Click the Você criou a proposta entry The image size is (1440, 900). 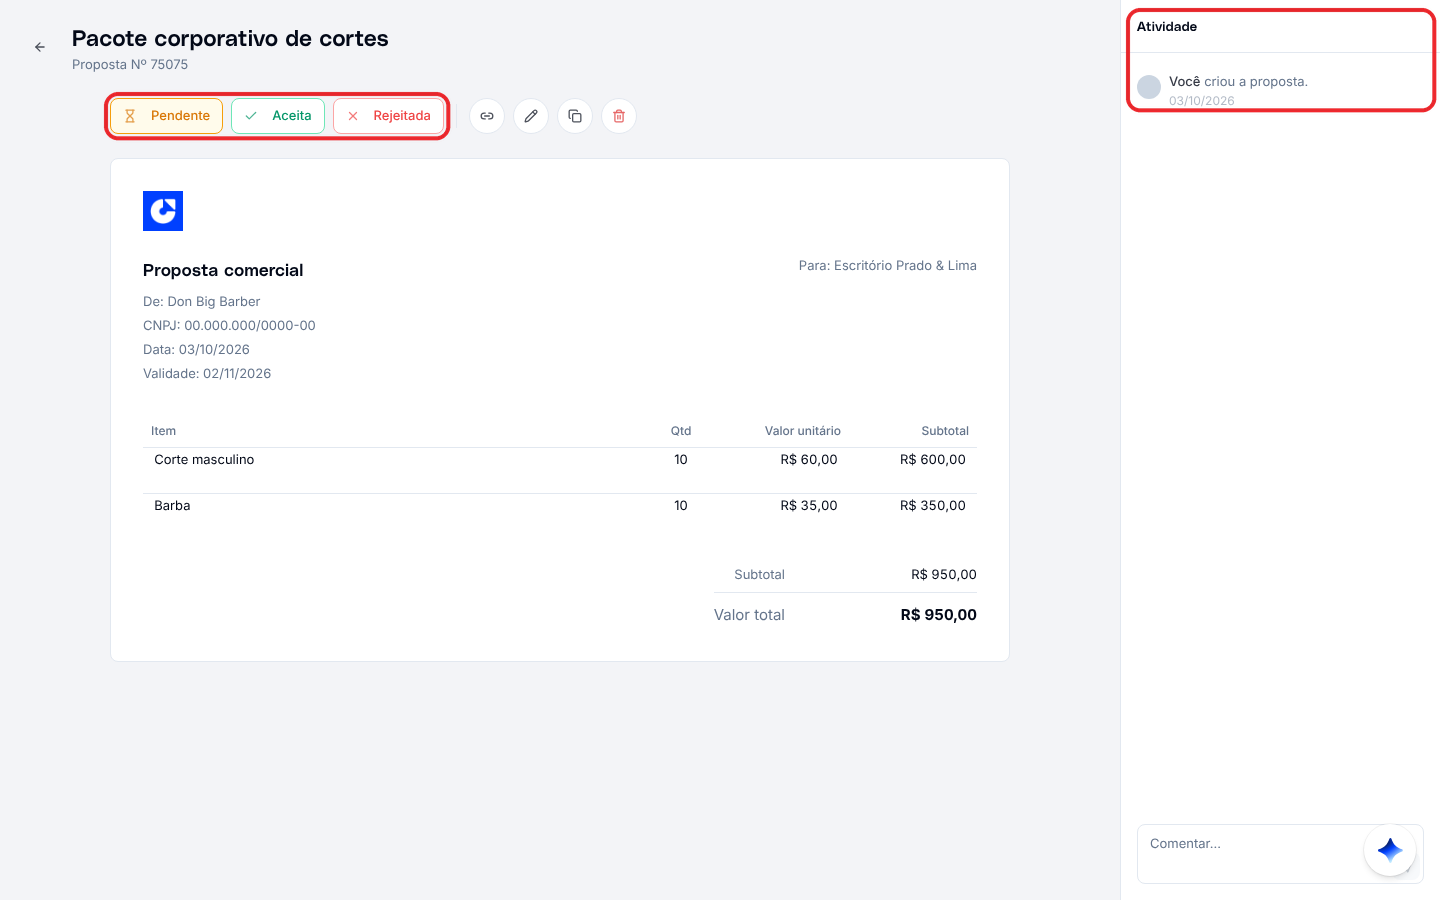tap(1238, 81)
